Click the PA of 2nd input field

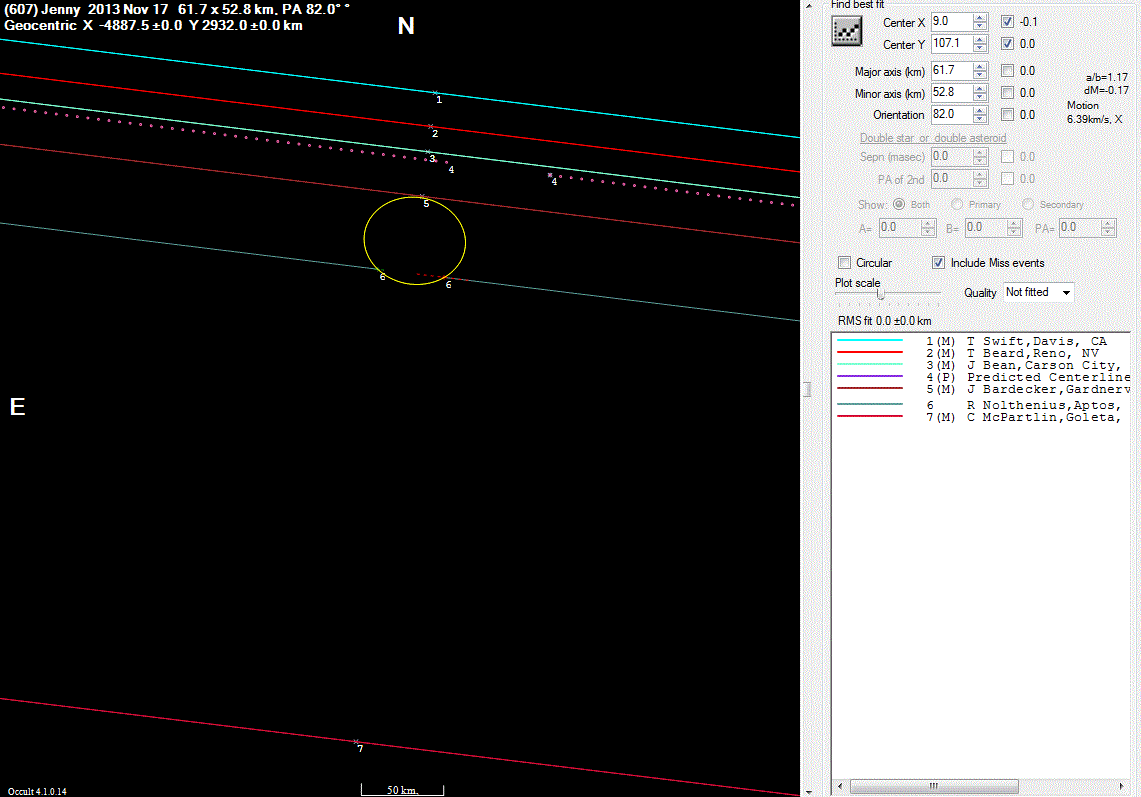coord(951,178)
